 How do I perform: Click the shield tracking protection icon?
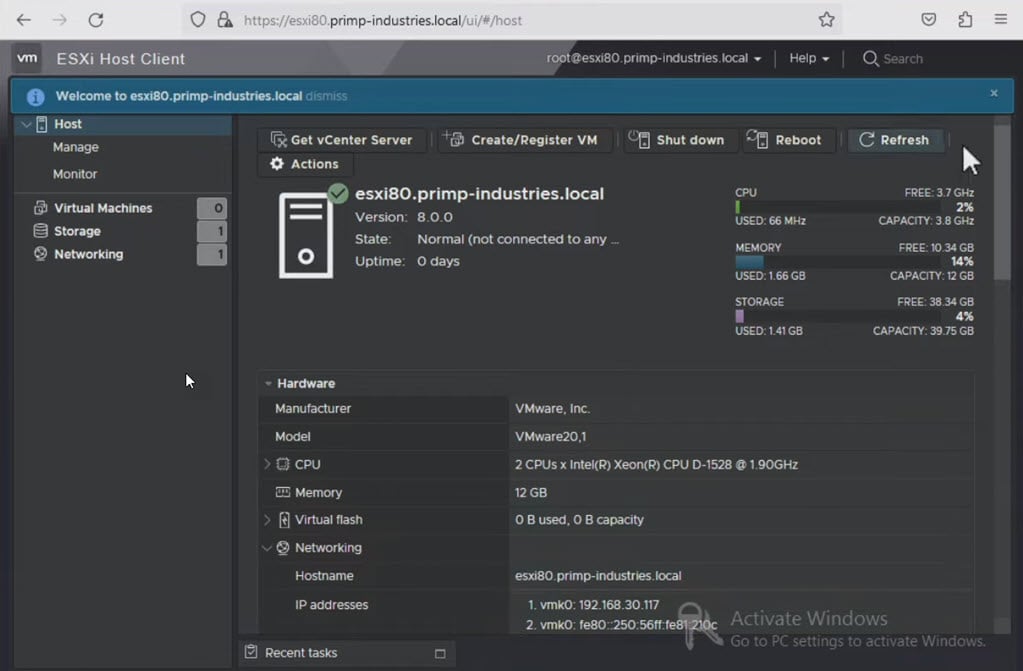tap(198, 20)
